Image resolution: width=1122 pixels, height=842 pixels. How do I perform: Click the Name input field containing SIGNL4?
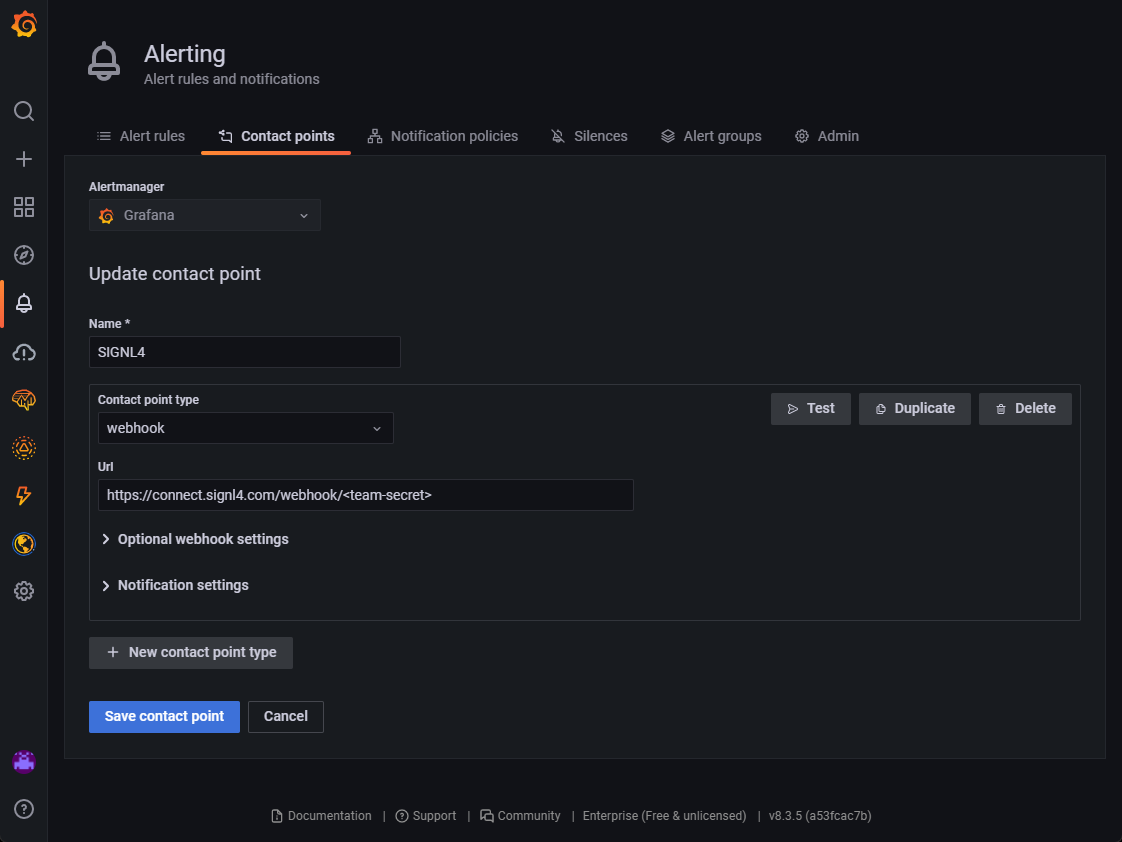(x=245, y=352)
